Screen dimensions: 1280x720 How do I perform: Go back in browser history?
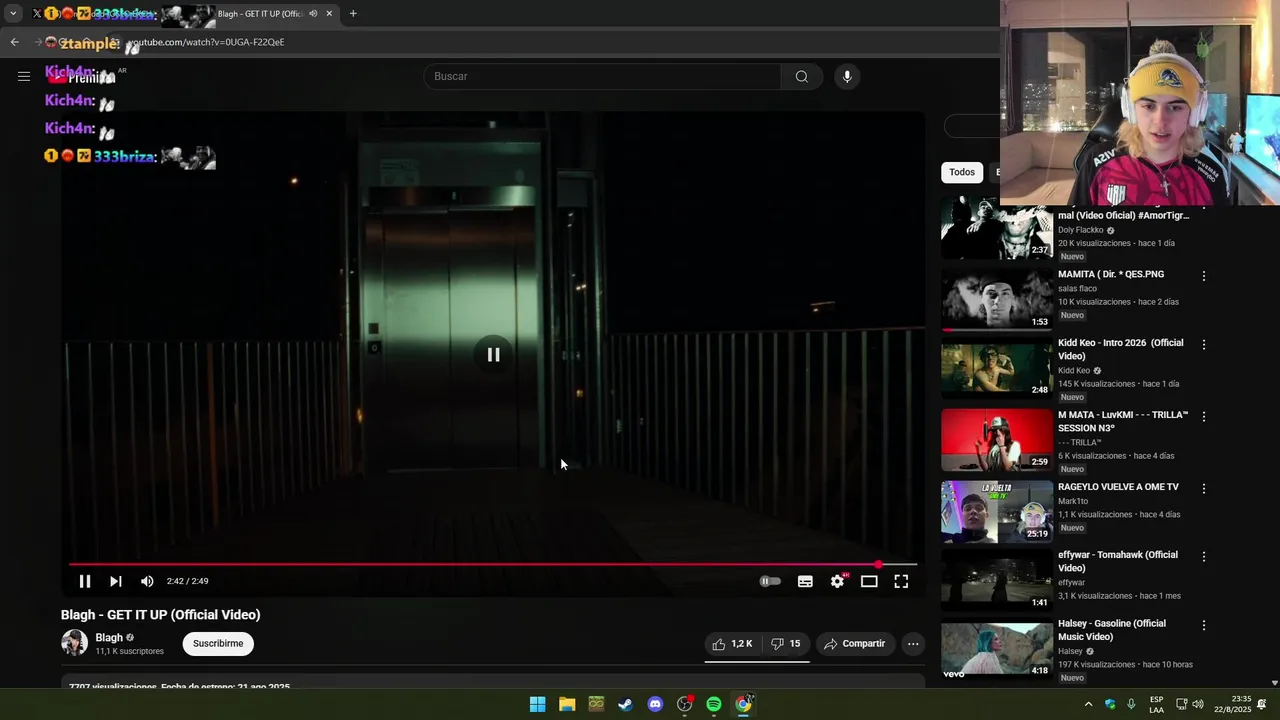(x=14, y=42)
